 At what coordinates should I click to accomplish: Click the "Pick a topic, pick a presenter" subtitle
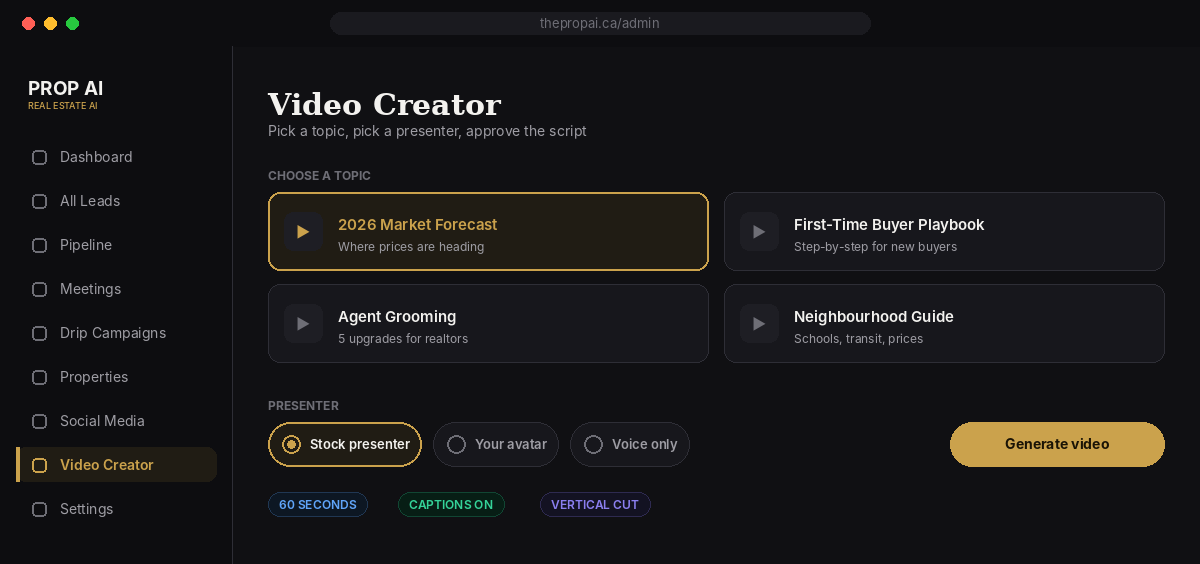coord(427,131)
